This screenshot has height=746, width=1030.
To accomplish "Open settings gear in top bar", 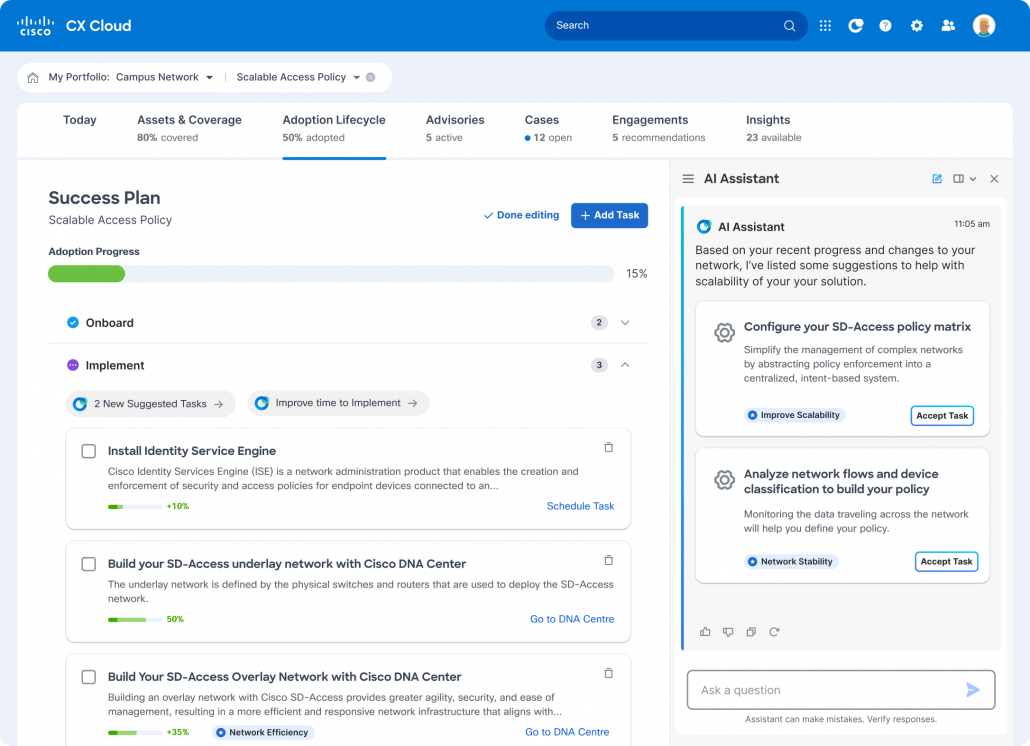I will point(916,26).
